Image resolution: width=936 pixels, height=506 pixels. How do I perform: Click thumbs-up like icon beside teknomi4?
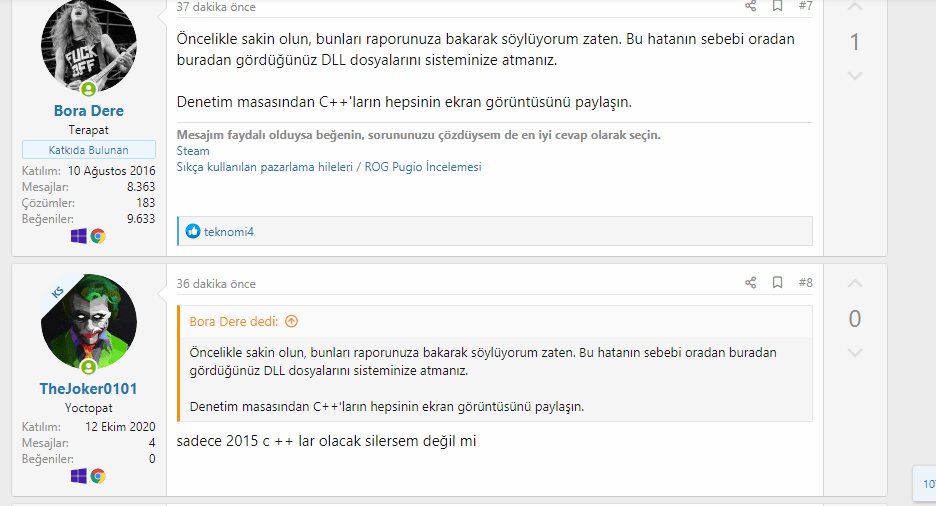pyautogui.click(x=193, y=232)
